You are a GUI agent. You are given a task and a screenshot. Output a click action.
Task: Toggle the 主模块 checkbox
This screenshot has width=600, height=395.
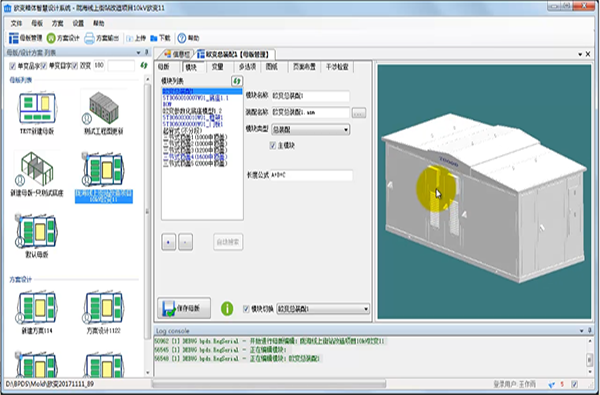click(273, 145)
